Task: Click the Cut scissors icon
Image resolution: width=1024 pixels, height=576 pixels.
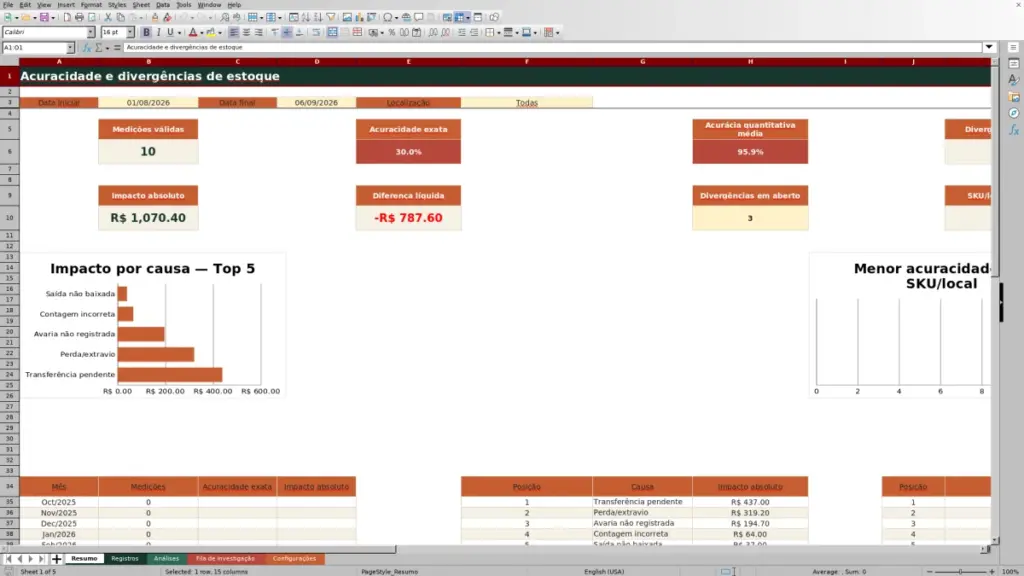Action: (x=108, y=18)
